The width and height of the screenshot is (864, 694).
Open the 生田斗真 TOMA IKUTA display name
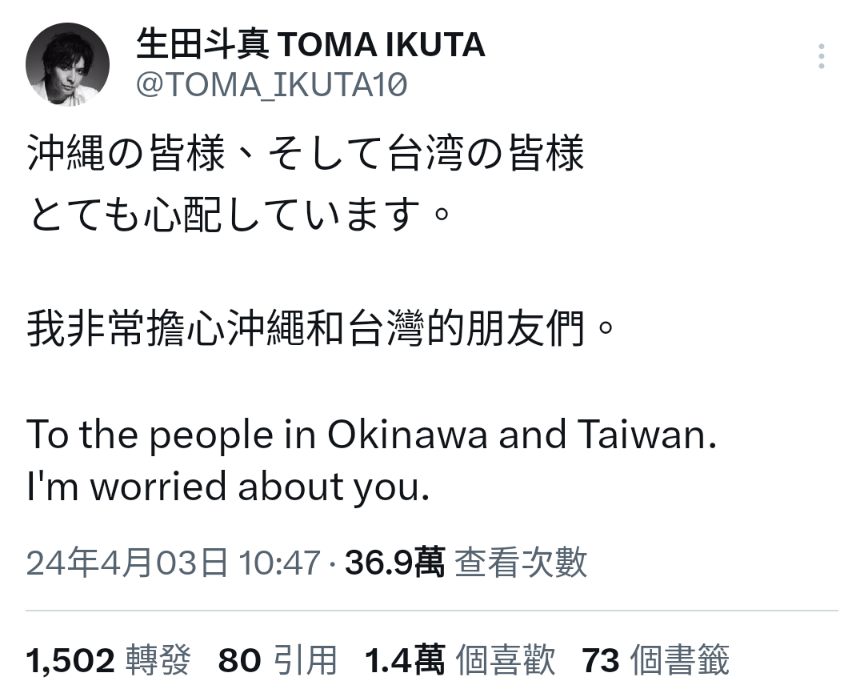click(310, 45)
